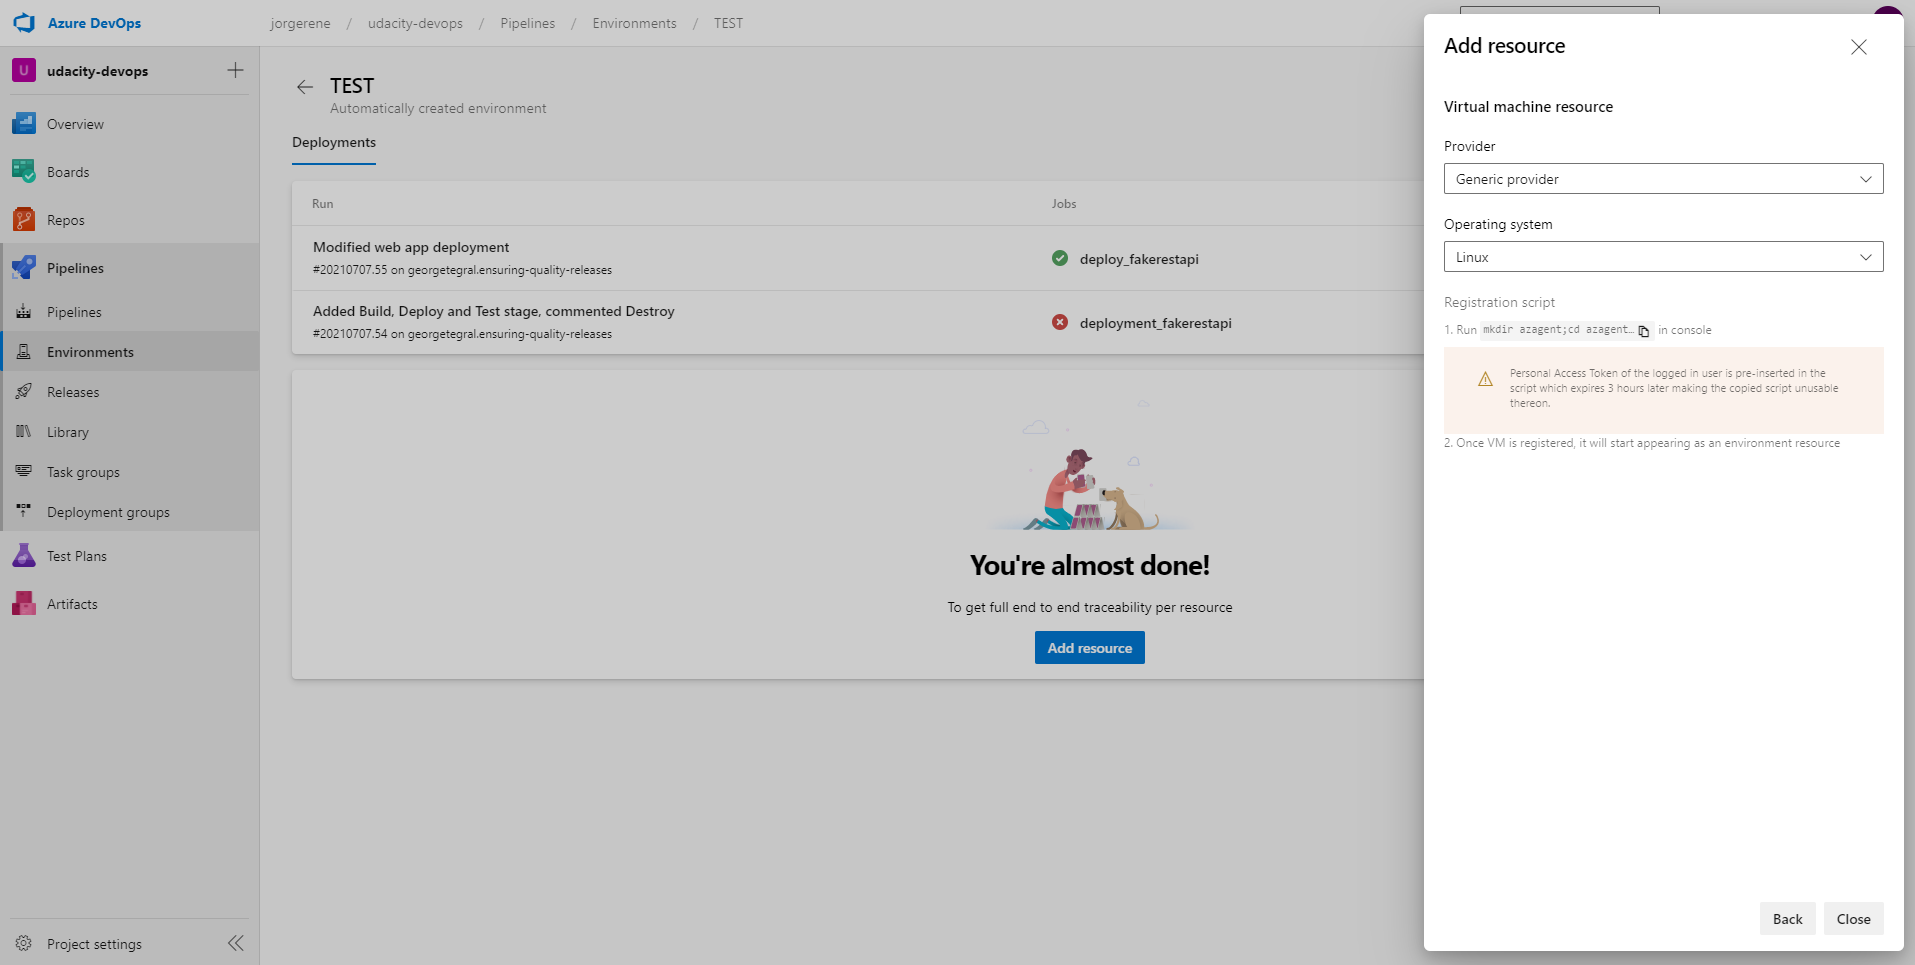Image resolution: width=1915 pixels, height=965 pixels.
Task: Click the Azure DevOps title text
Action: tap(94, 23)
